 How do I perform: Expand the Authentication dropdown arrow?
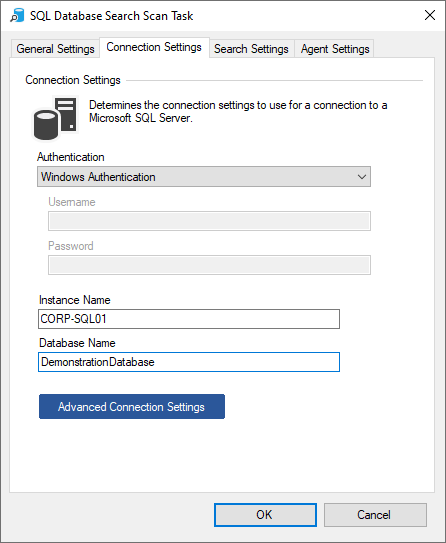tap(362, 177)
